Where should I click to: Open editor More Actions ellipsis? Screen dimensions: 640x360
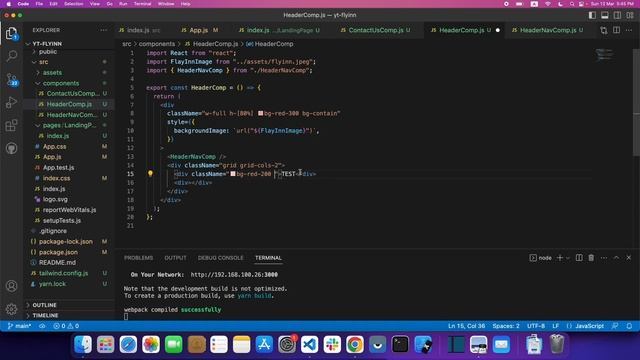(629, 30)
